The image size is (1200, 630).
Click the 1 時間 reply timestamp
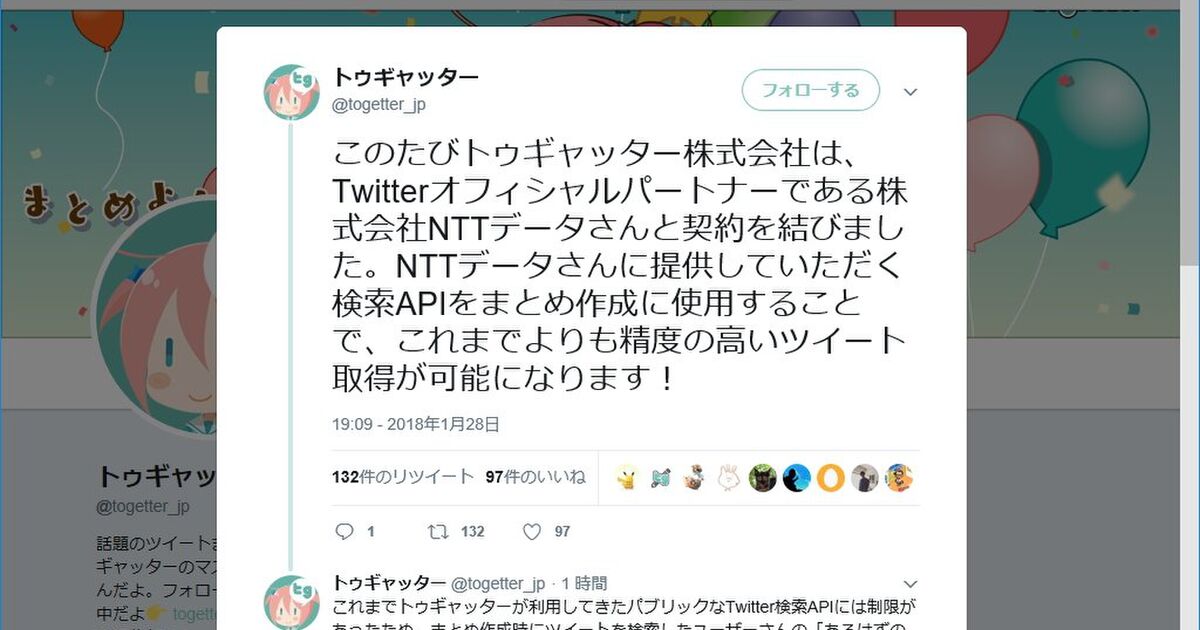(x=584, y=583)
